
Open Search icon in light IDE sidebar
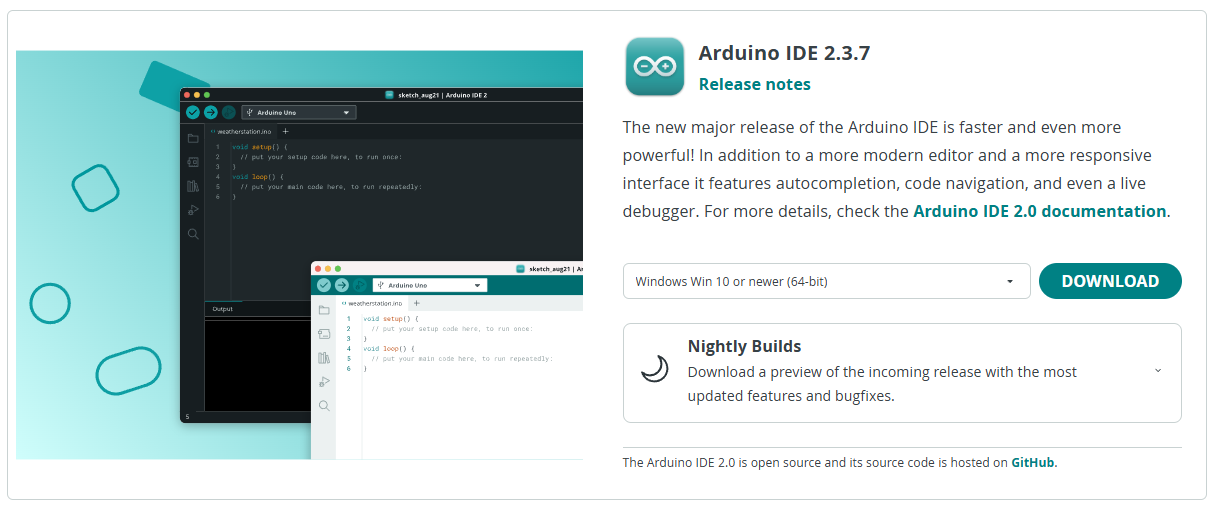(x=324, y=406)
